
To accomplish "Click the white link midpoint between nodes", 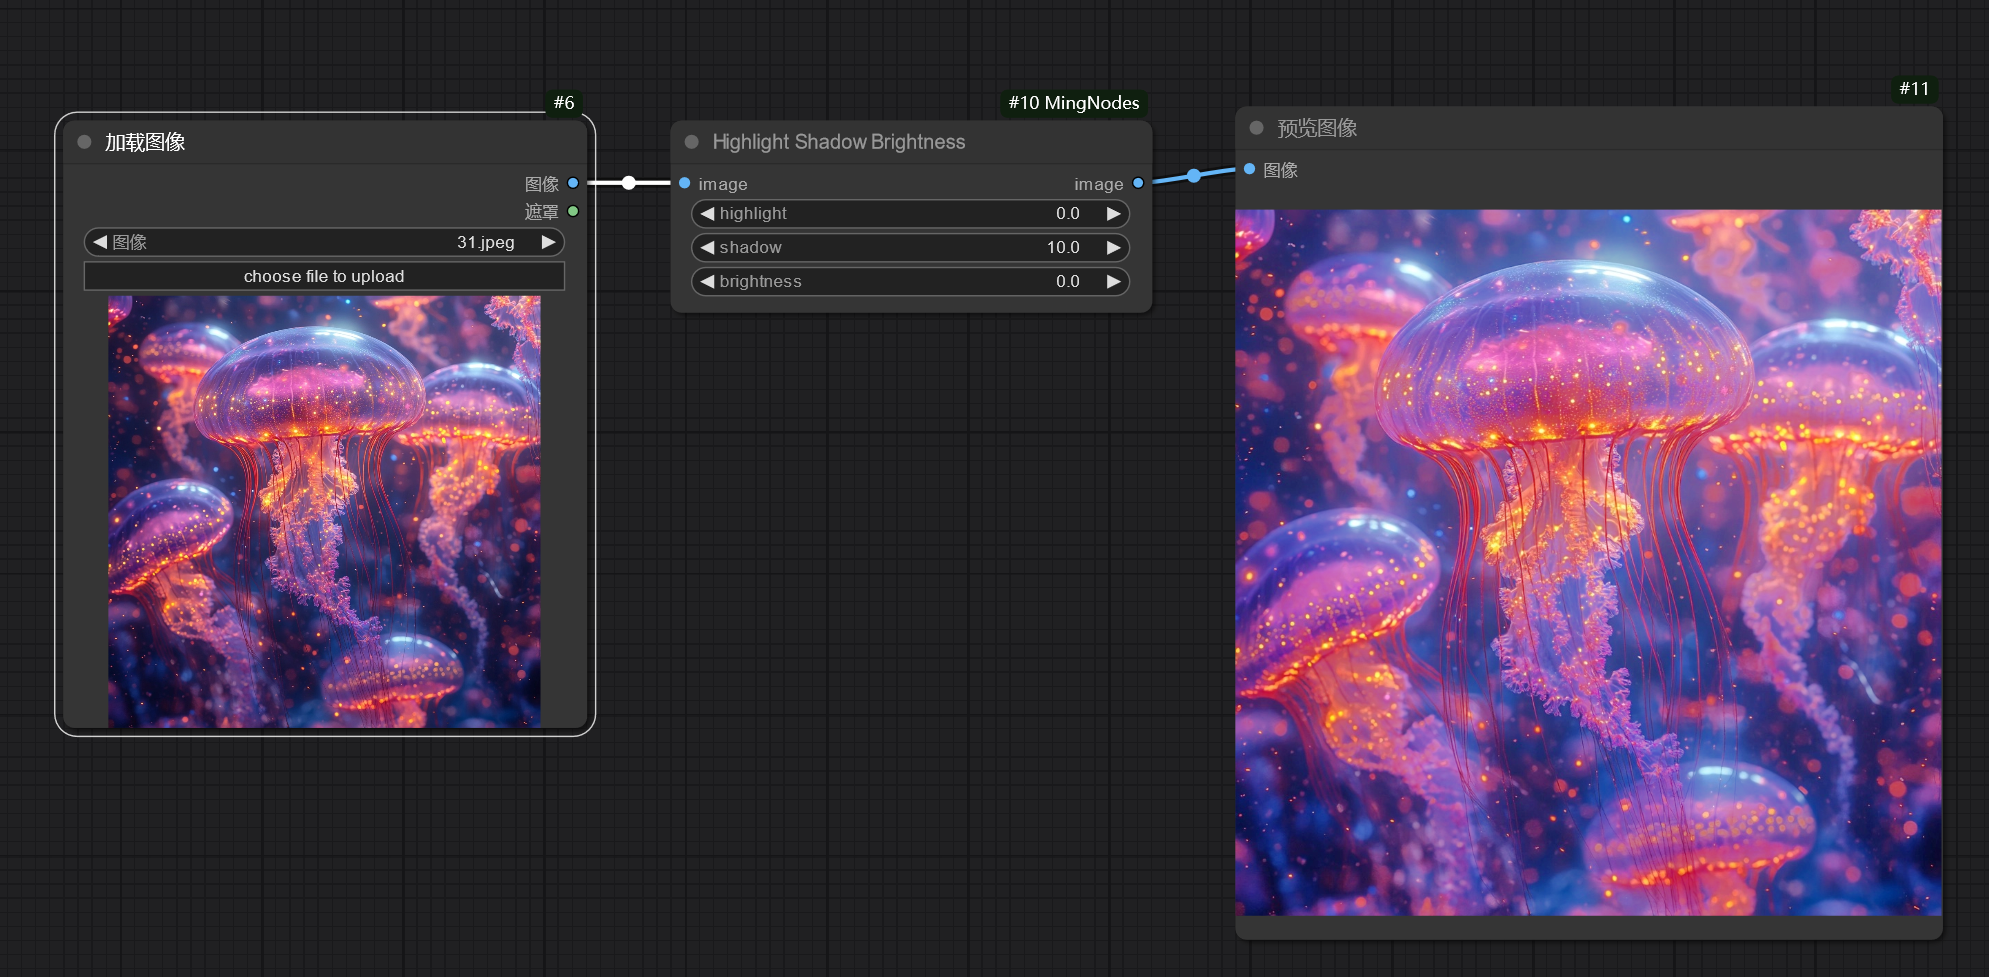I will tap(628, 183).
